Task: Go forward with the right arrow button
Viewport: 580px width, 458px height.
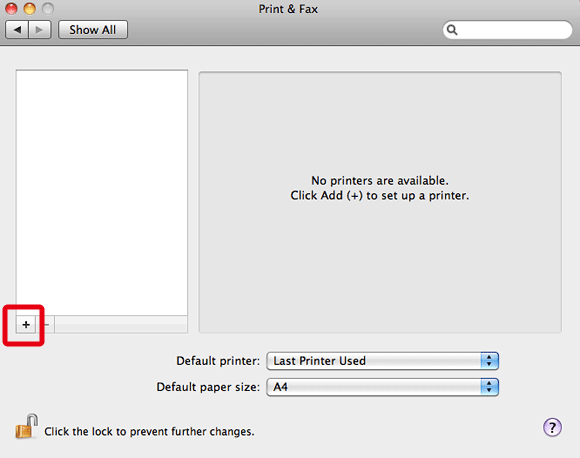Action: pyautogui.click(x=40, y=30)
